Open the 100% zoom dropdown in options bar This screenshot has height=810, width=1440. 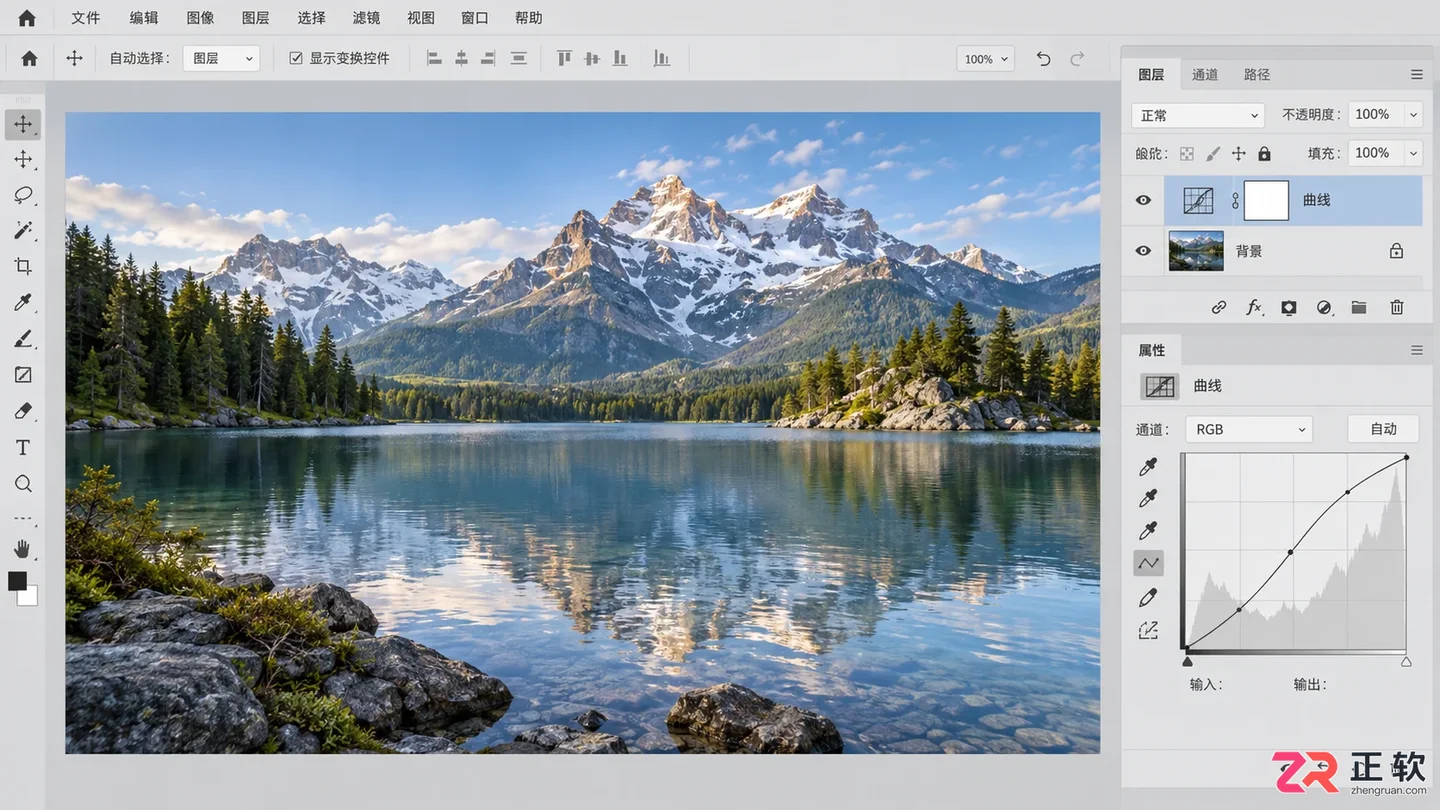tap(985, 59)
